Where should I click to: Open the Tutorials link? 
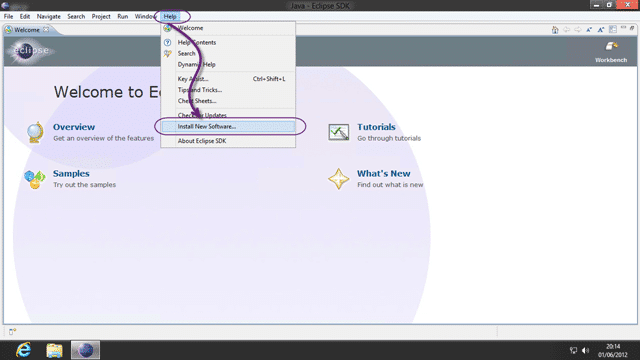376,127
